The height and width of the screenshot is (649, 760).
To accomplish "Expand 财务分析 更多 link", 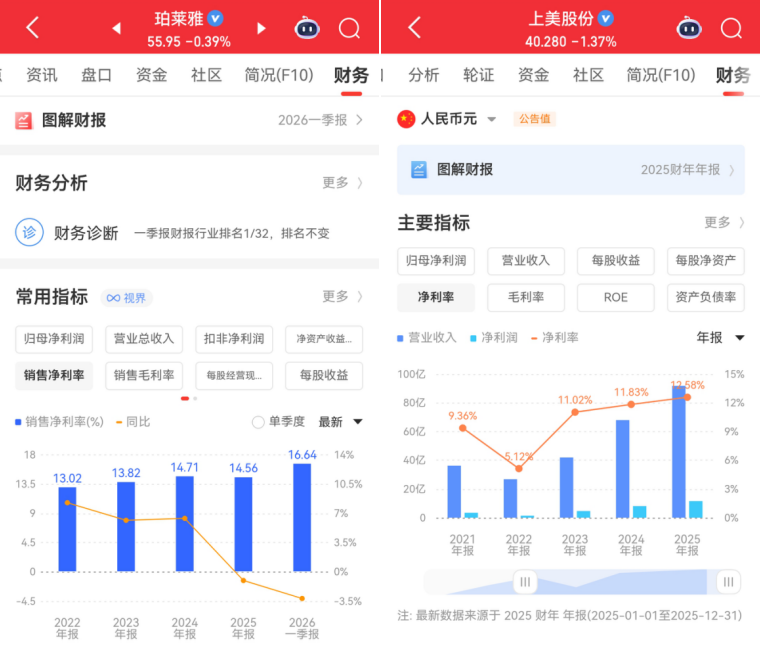I will click(x=342, y=183).
